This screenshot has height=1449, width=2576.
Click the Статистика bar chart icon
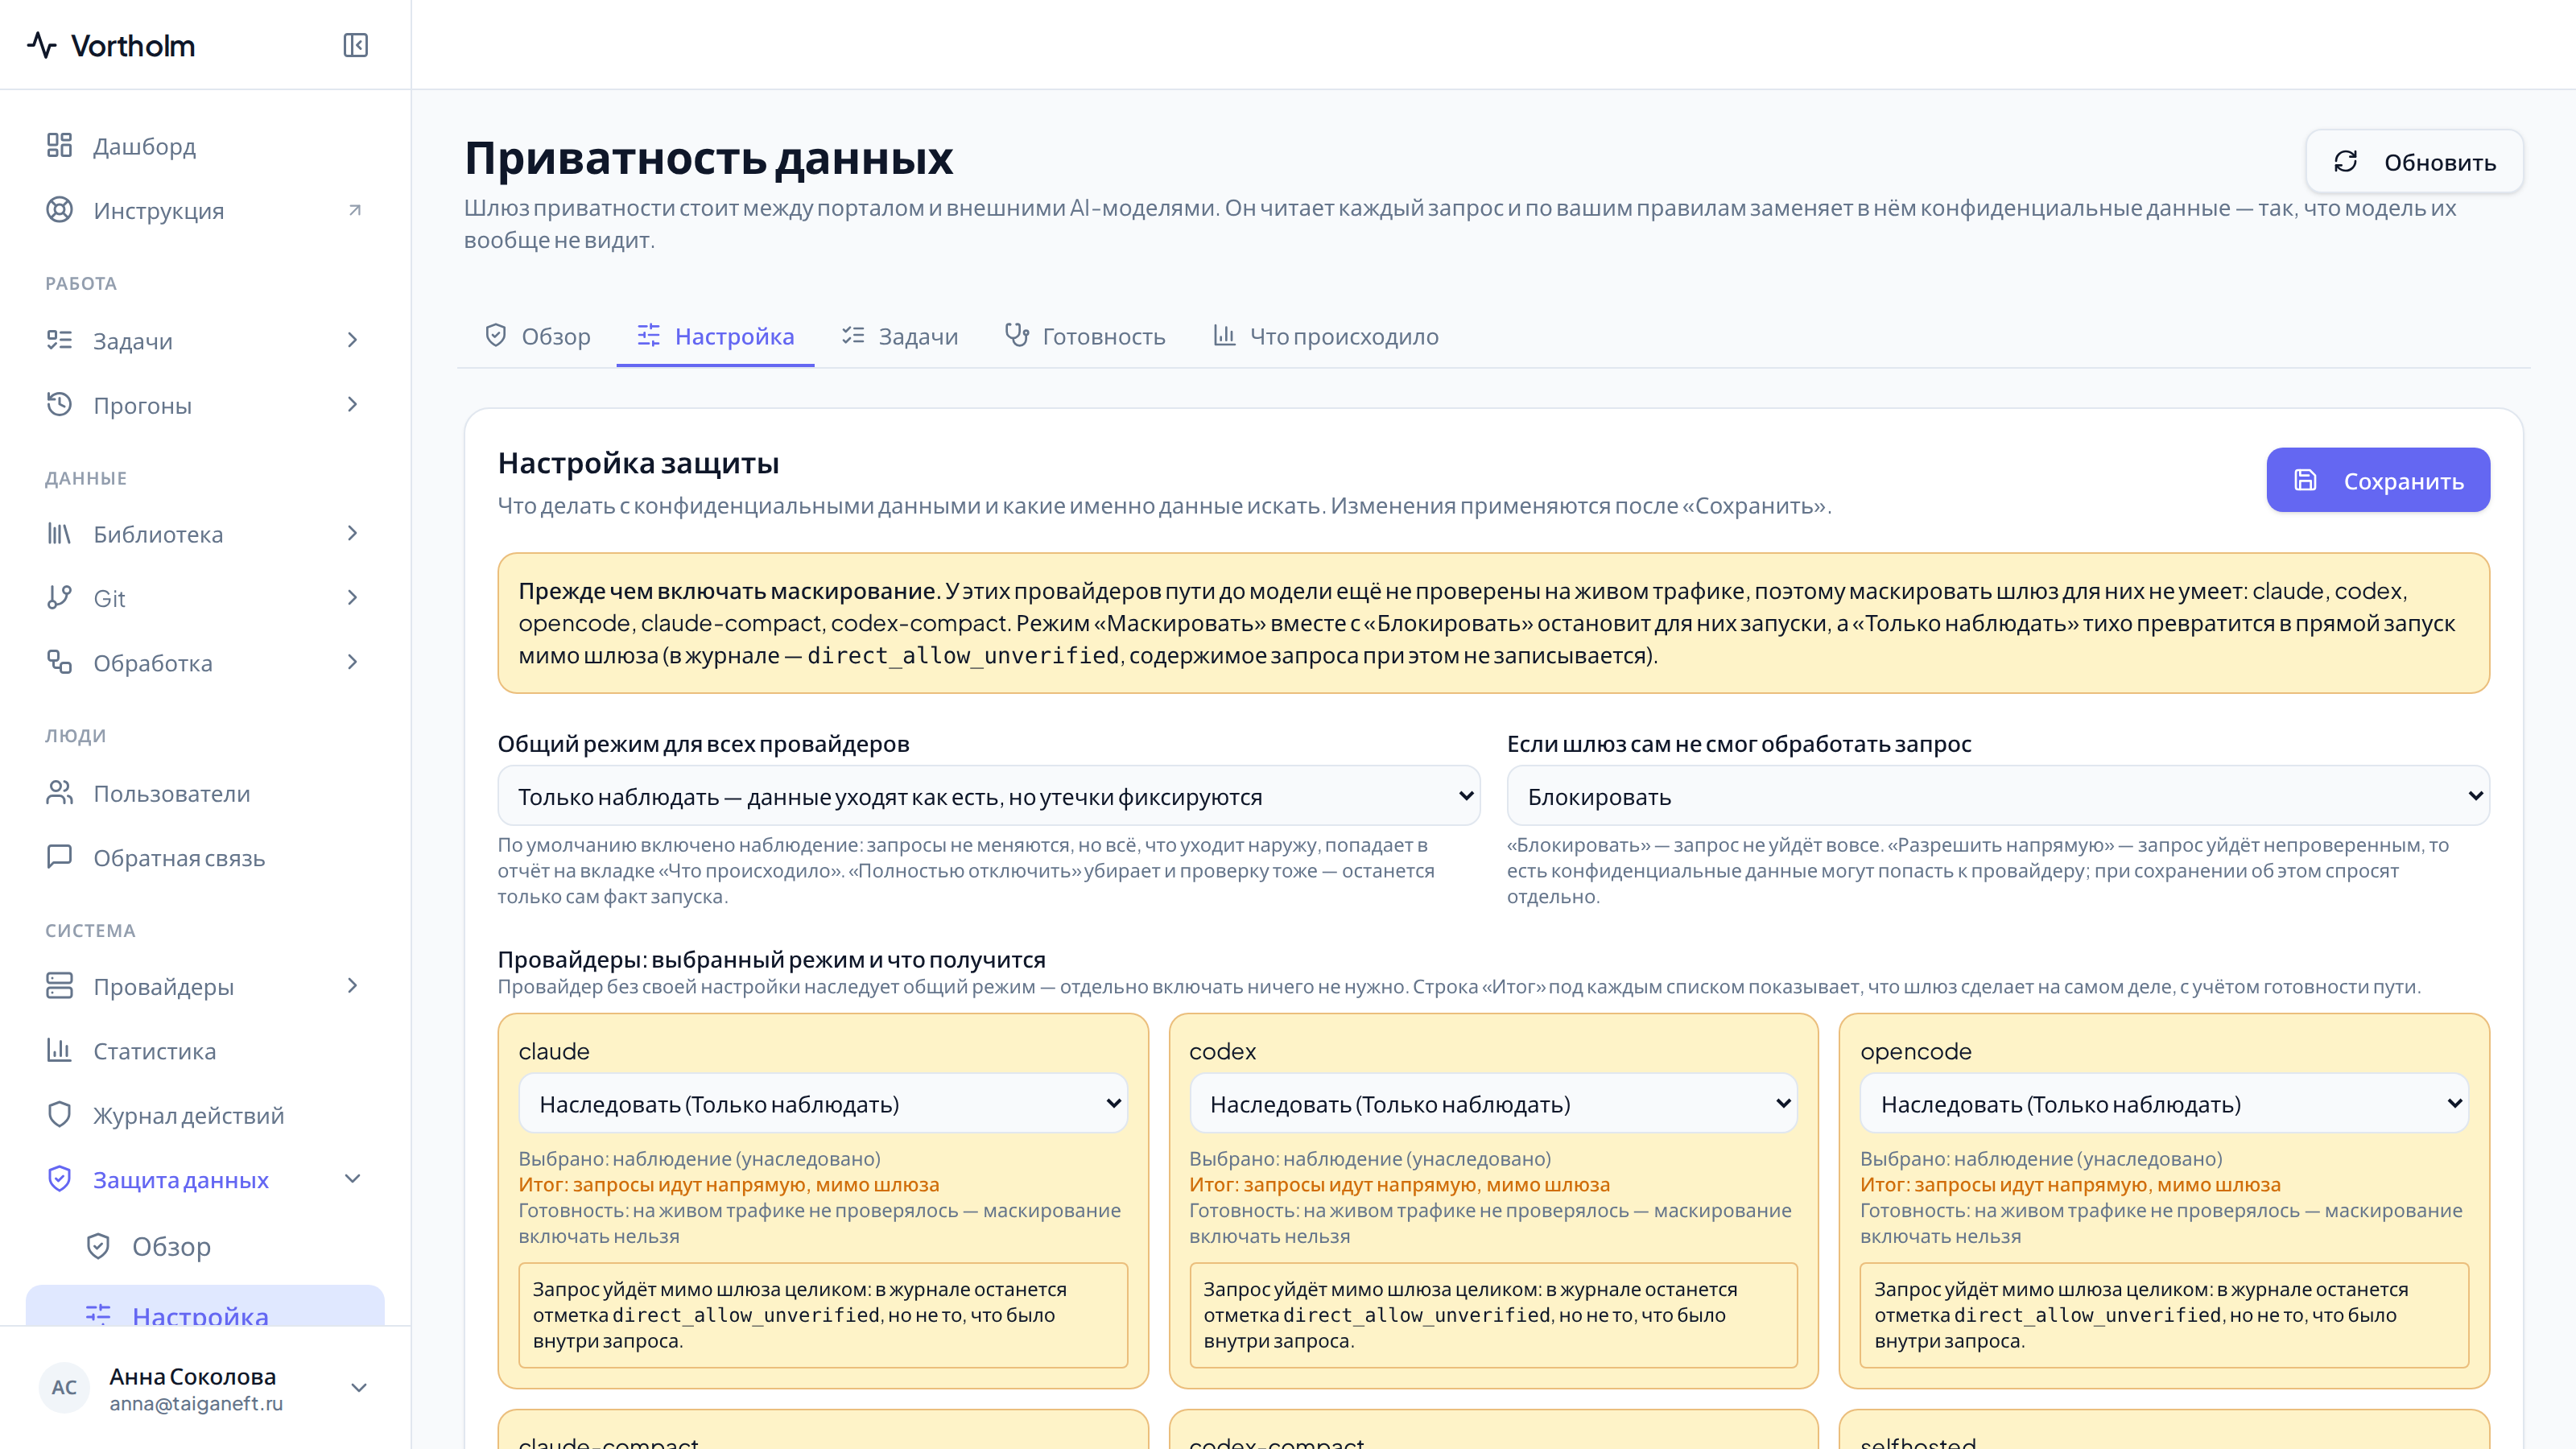59,1050
